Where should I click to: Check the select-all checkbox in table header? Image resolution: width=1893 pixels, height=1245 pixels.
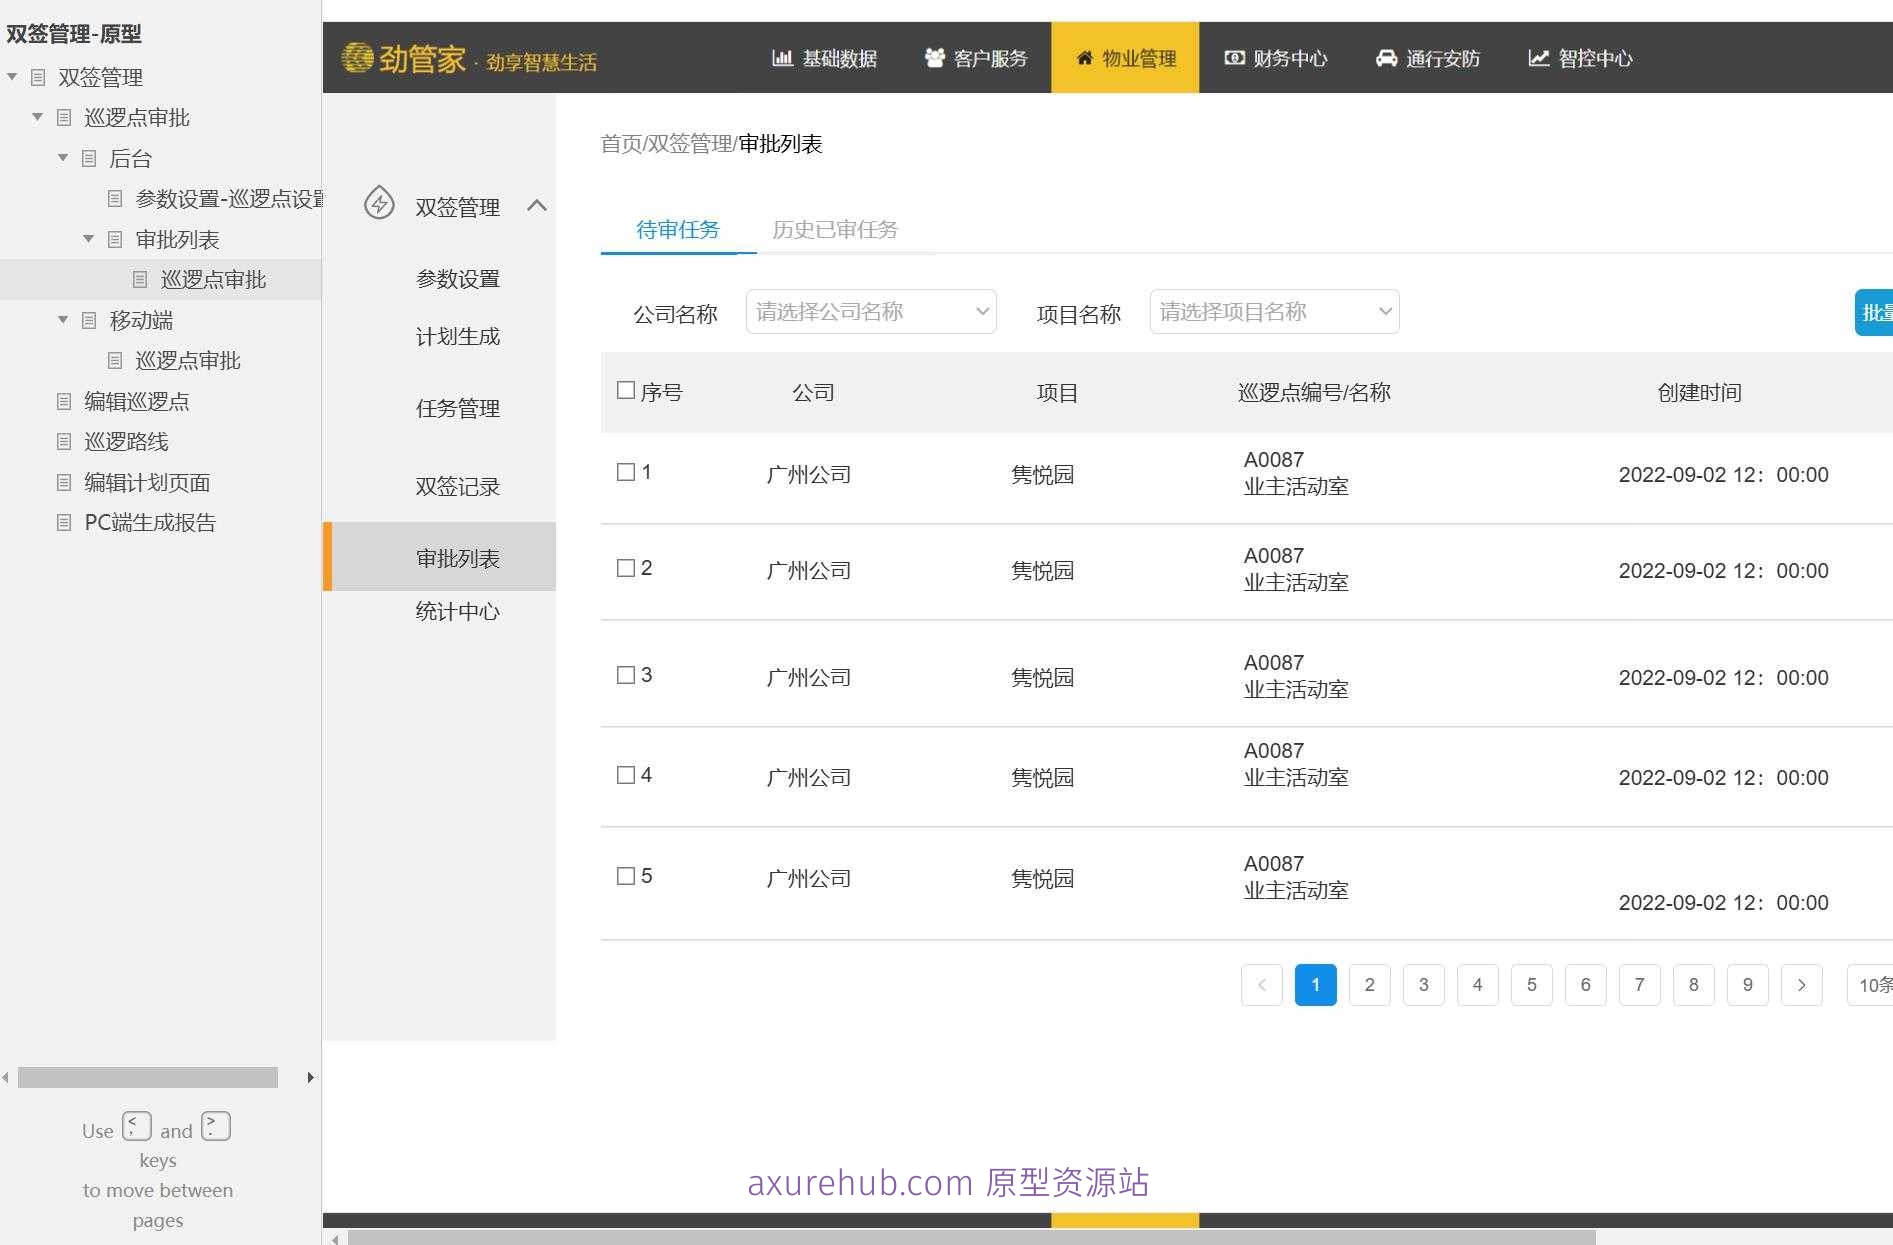(625, 389)
